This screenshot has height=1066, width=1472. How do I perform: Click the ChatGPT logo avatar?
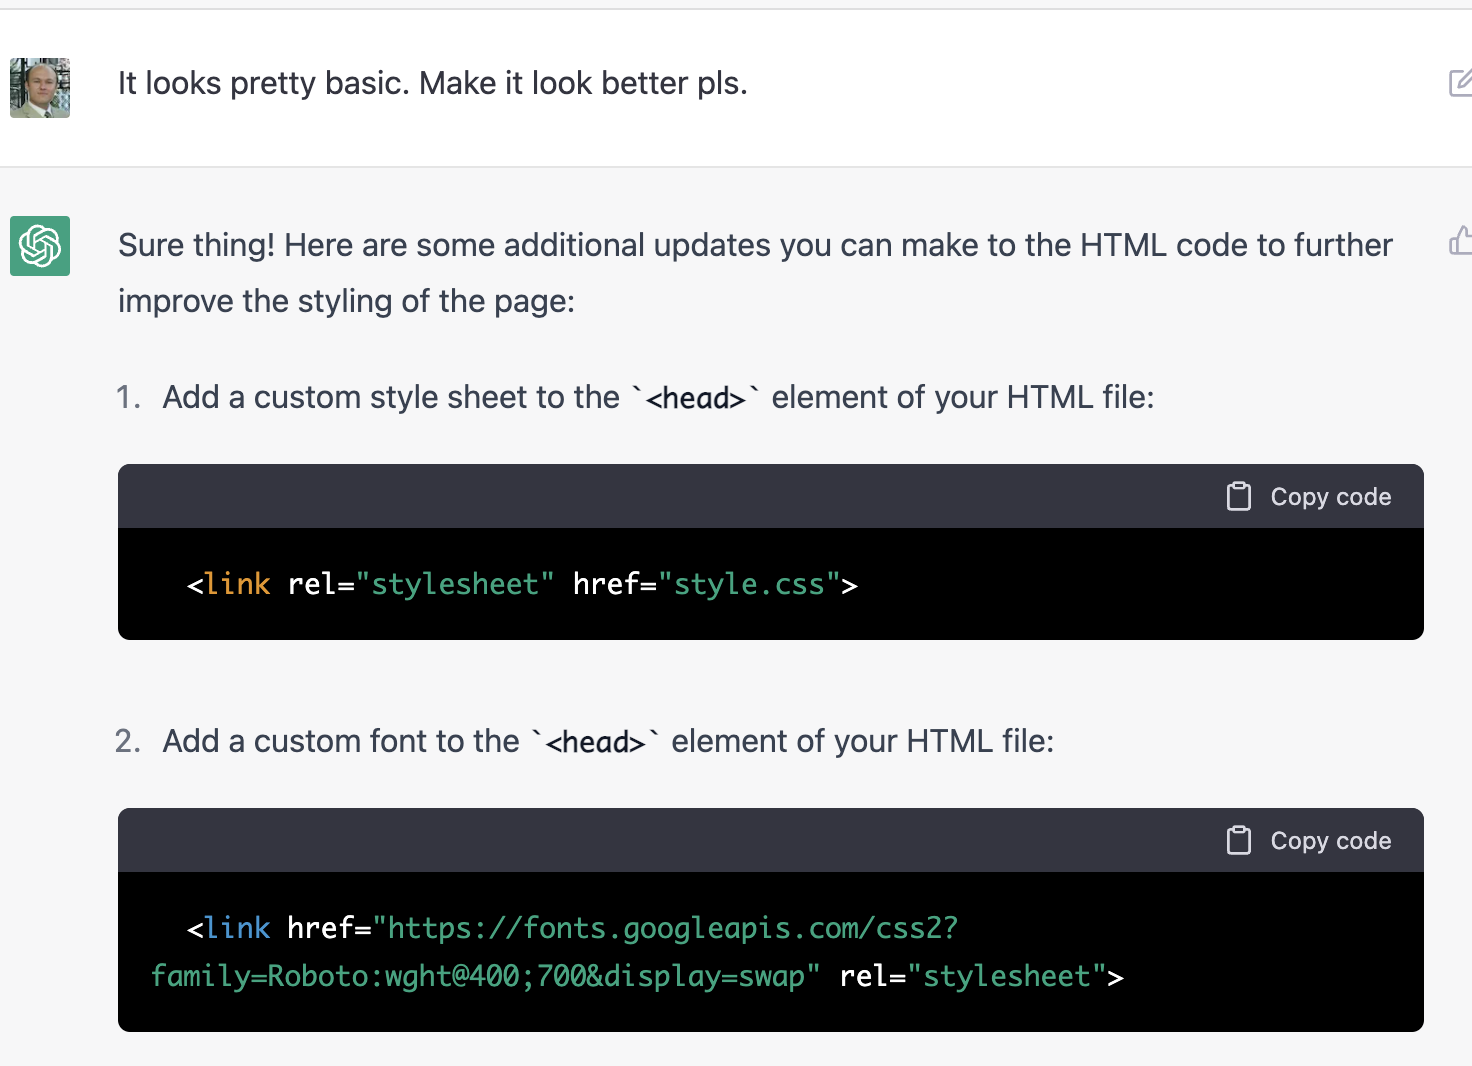(40, 246)
